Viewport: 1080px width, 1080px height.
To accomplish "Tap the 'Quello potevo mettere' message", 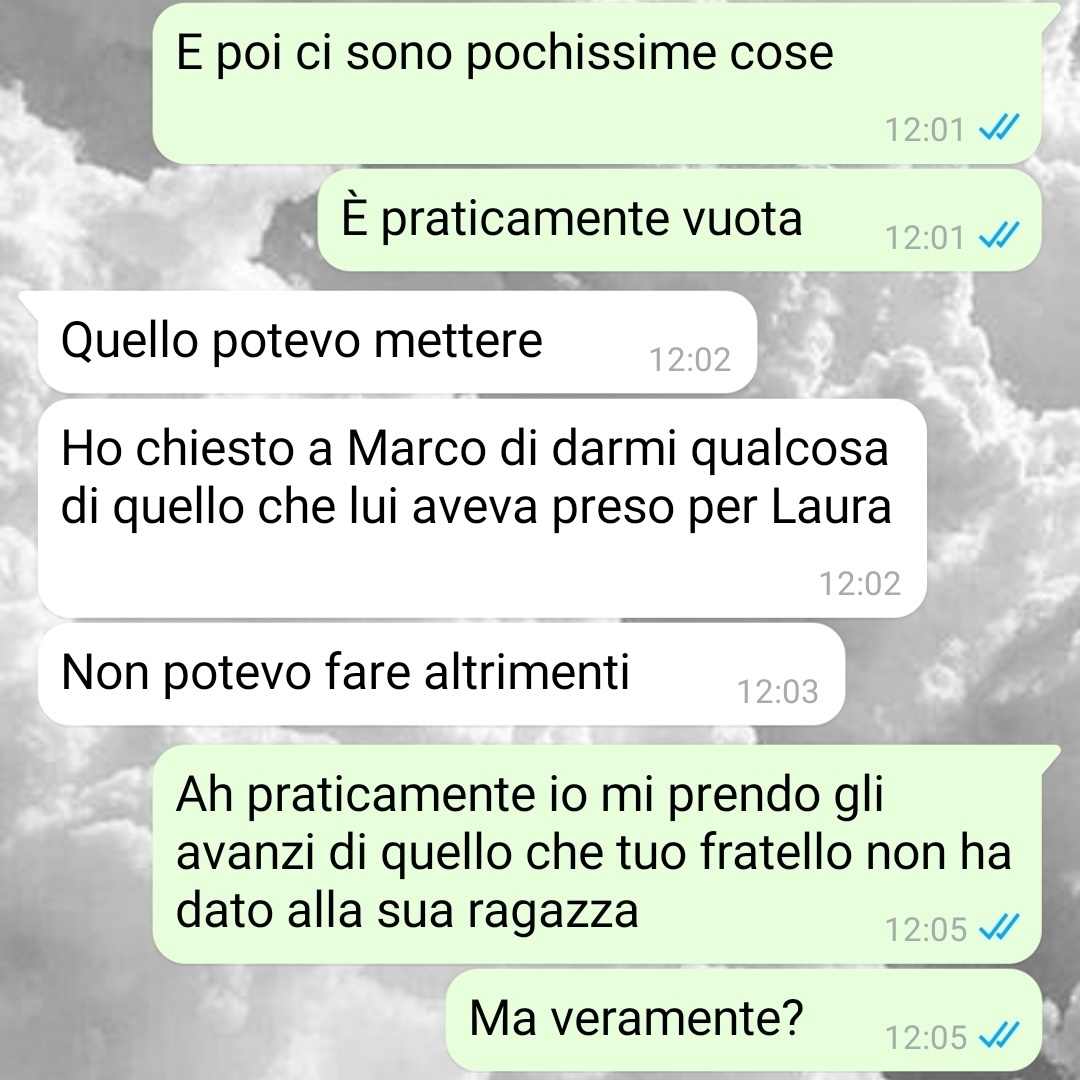I will tap(397, 342).
